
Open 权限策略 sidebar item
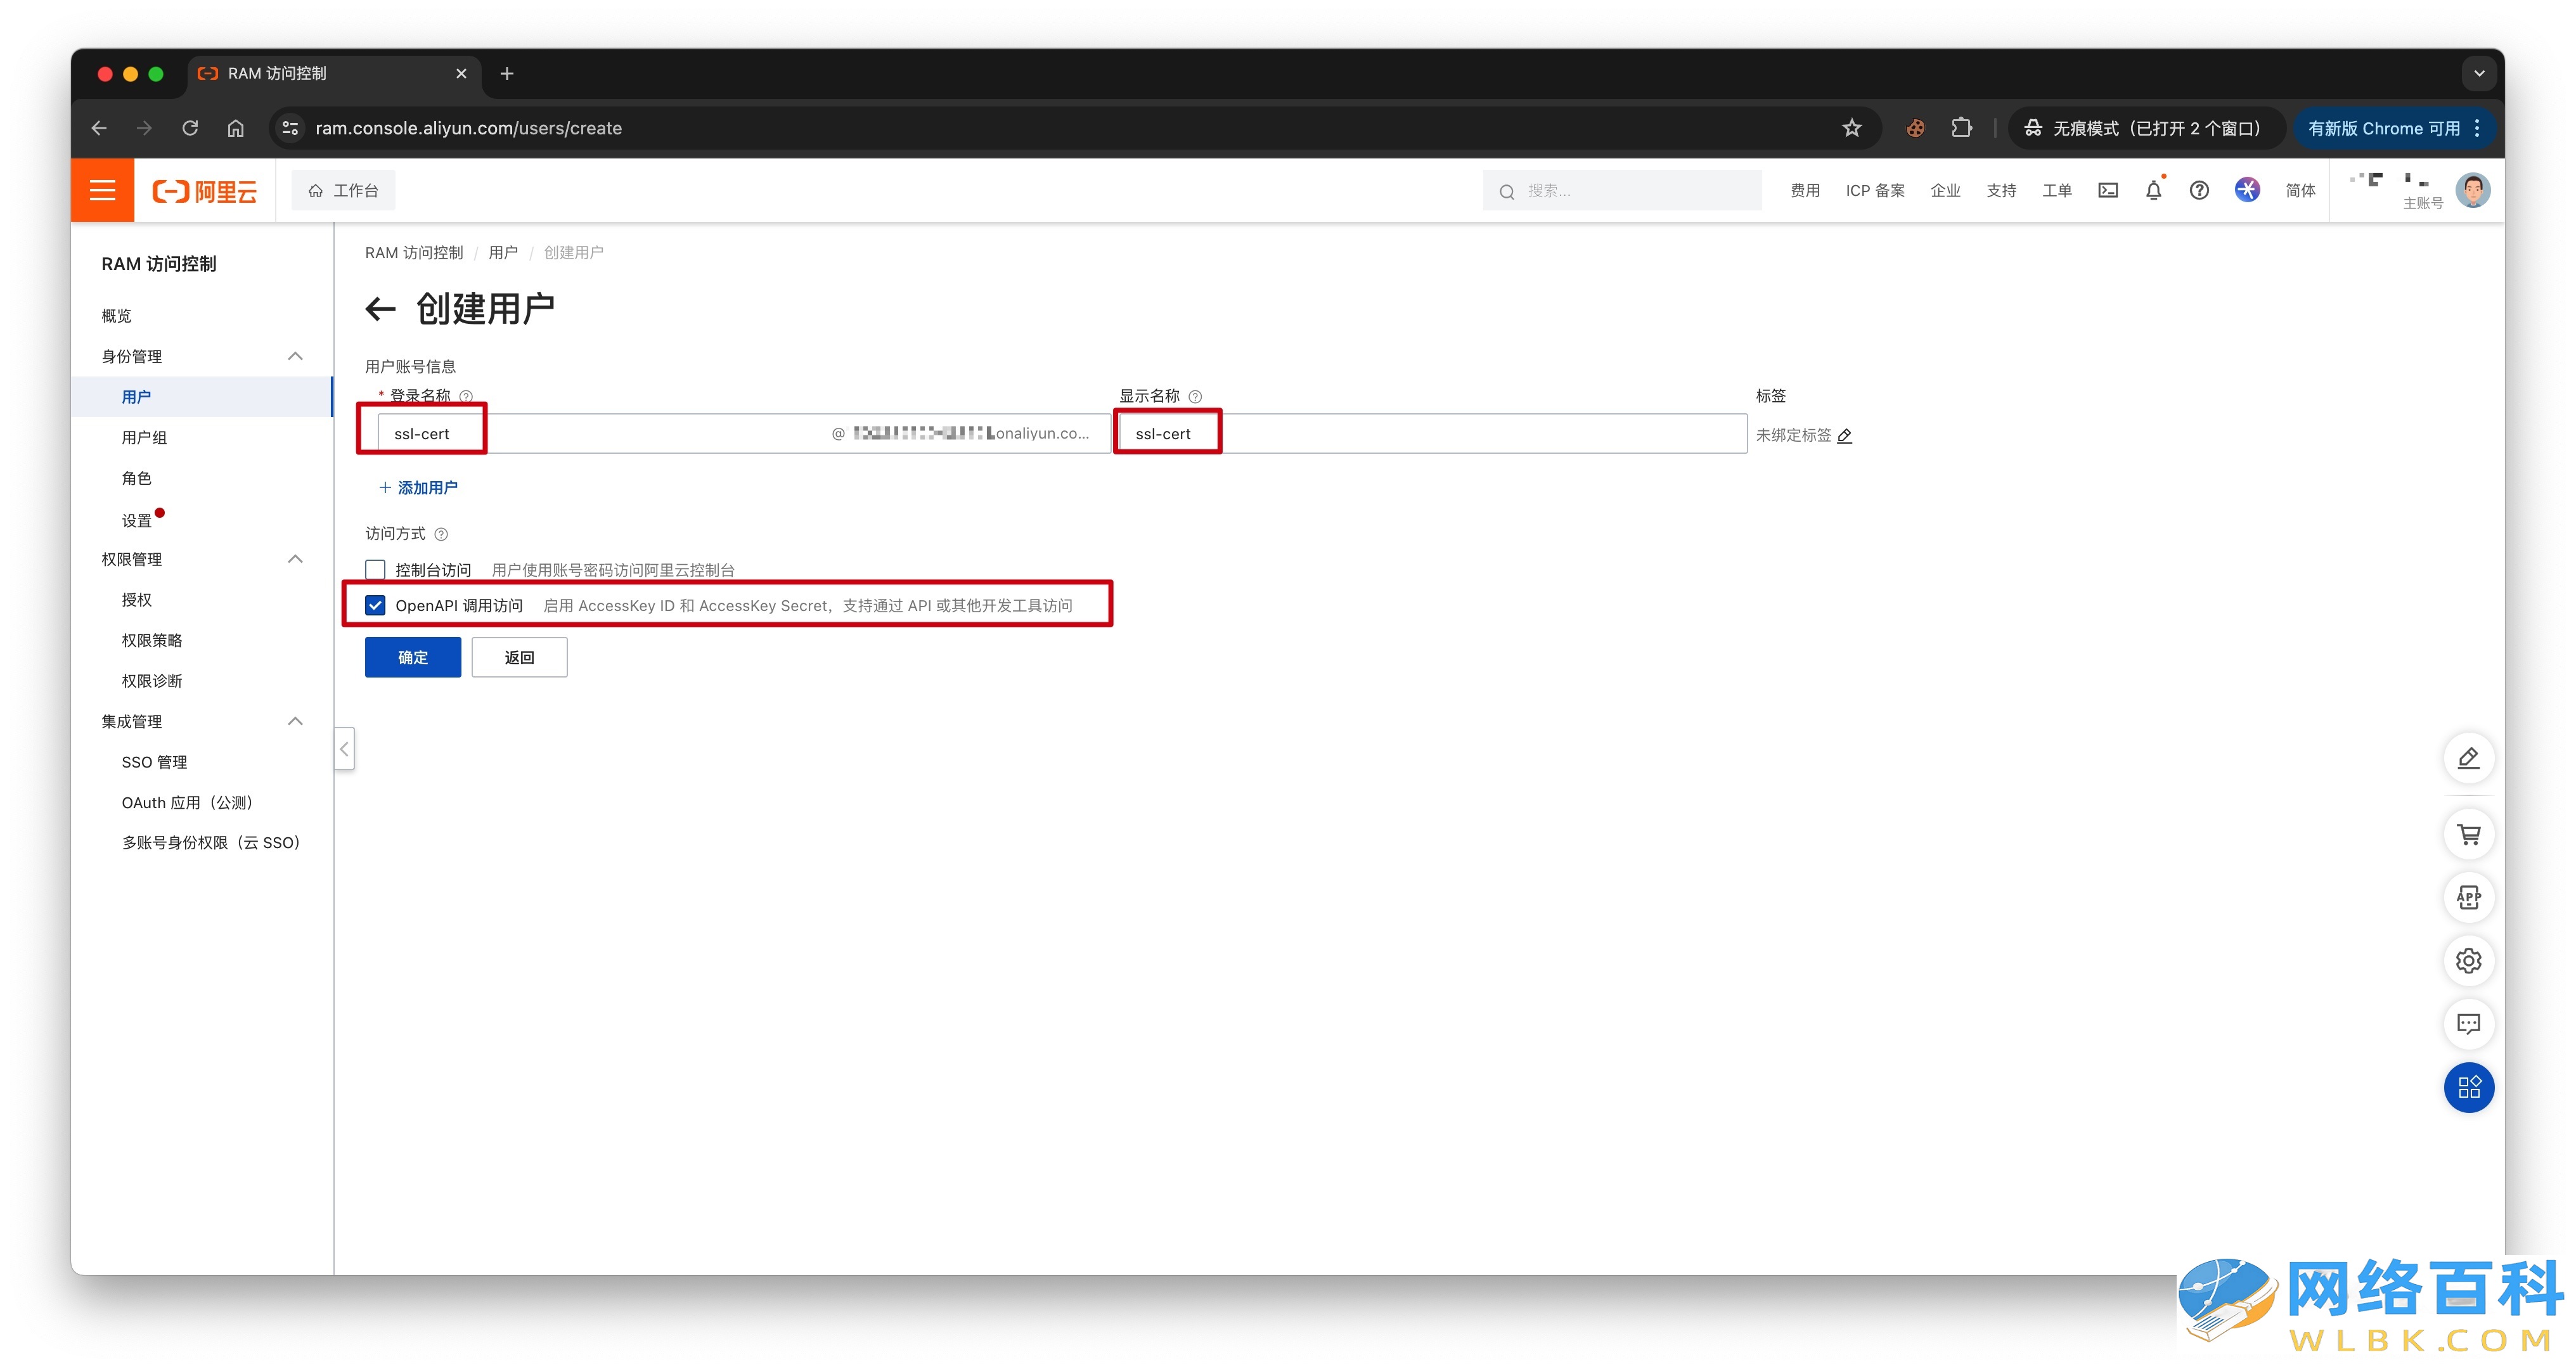pyautogui.click(x=151, y=640)
